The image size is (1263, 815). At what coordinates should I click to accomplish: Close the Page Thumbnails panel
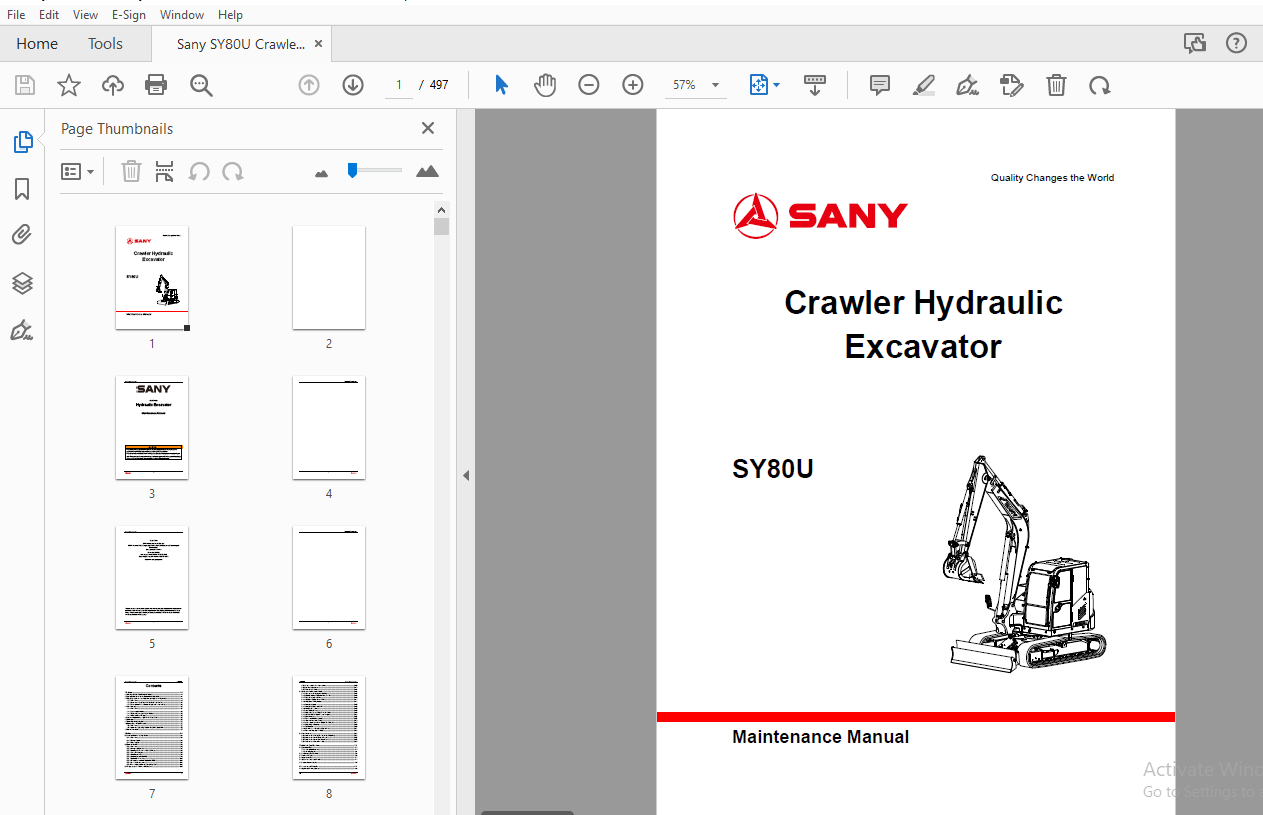coord(428,128)
